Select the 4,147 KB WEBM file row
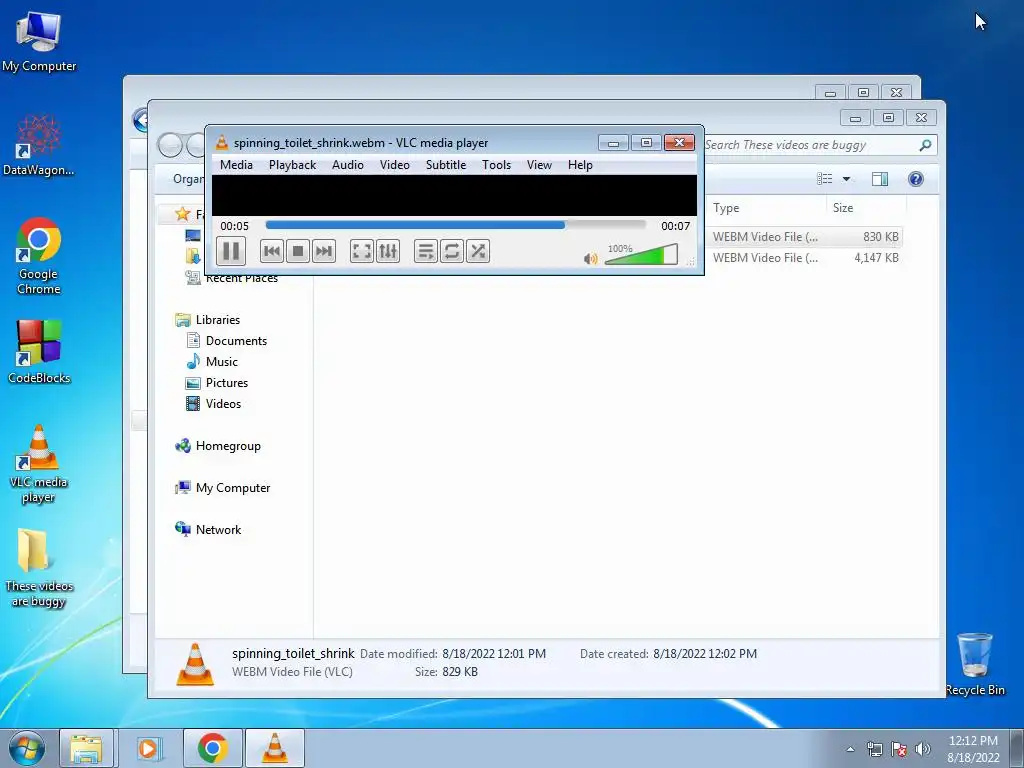The width and height of the screenshot is (1024, 768). click(804, 258)
